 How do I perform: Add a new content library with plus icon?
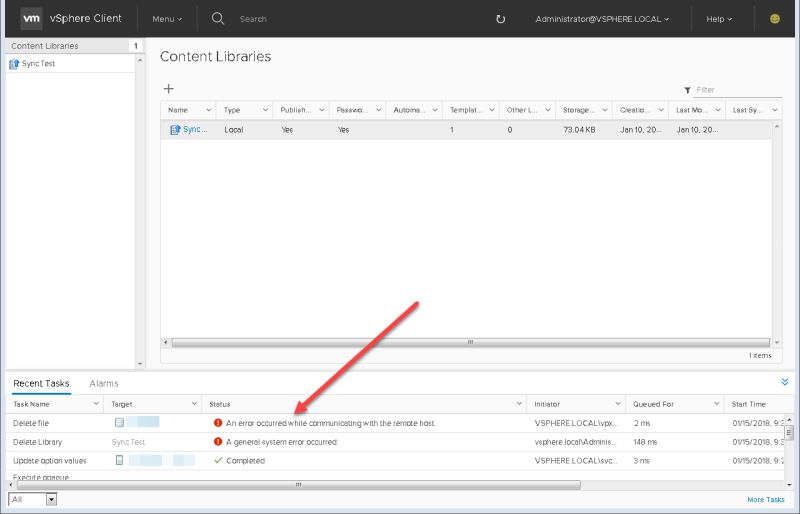pos(168,89)
